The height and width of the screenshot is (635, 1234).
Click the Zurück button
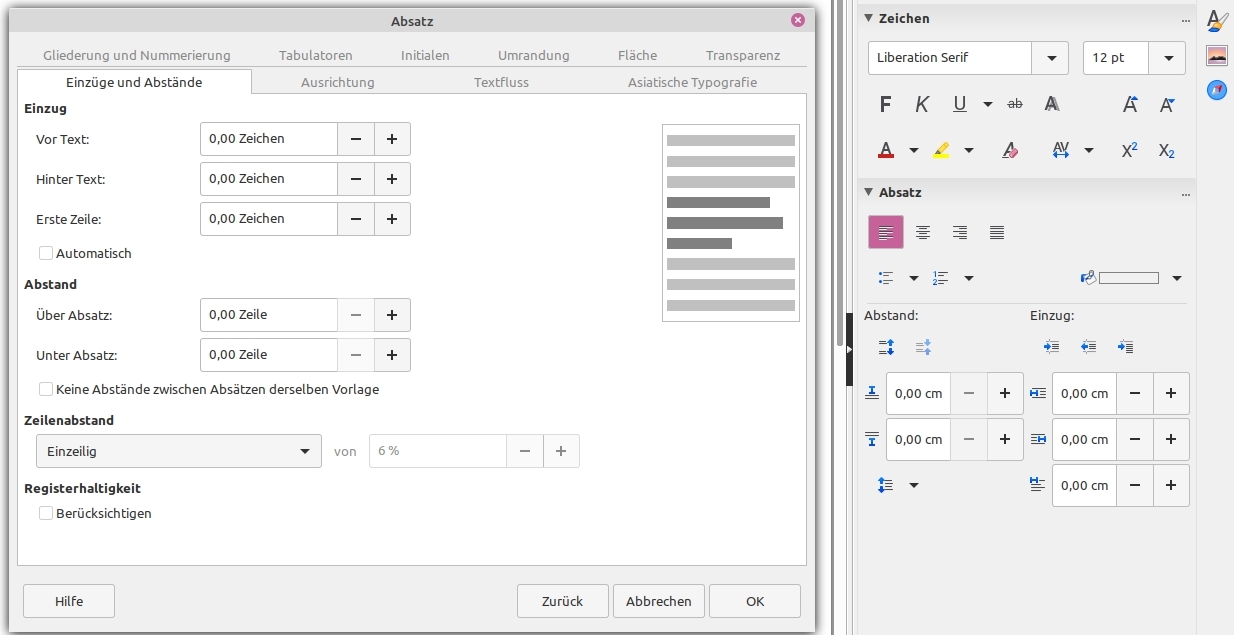pyautogui.click(x=562, y=601)
